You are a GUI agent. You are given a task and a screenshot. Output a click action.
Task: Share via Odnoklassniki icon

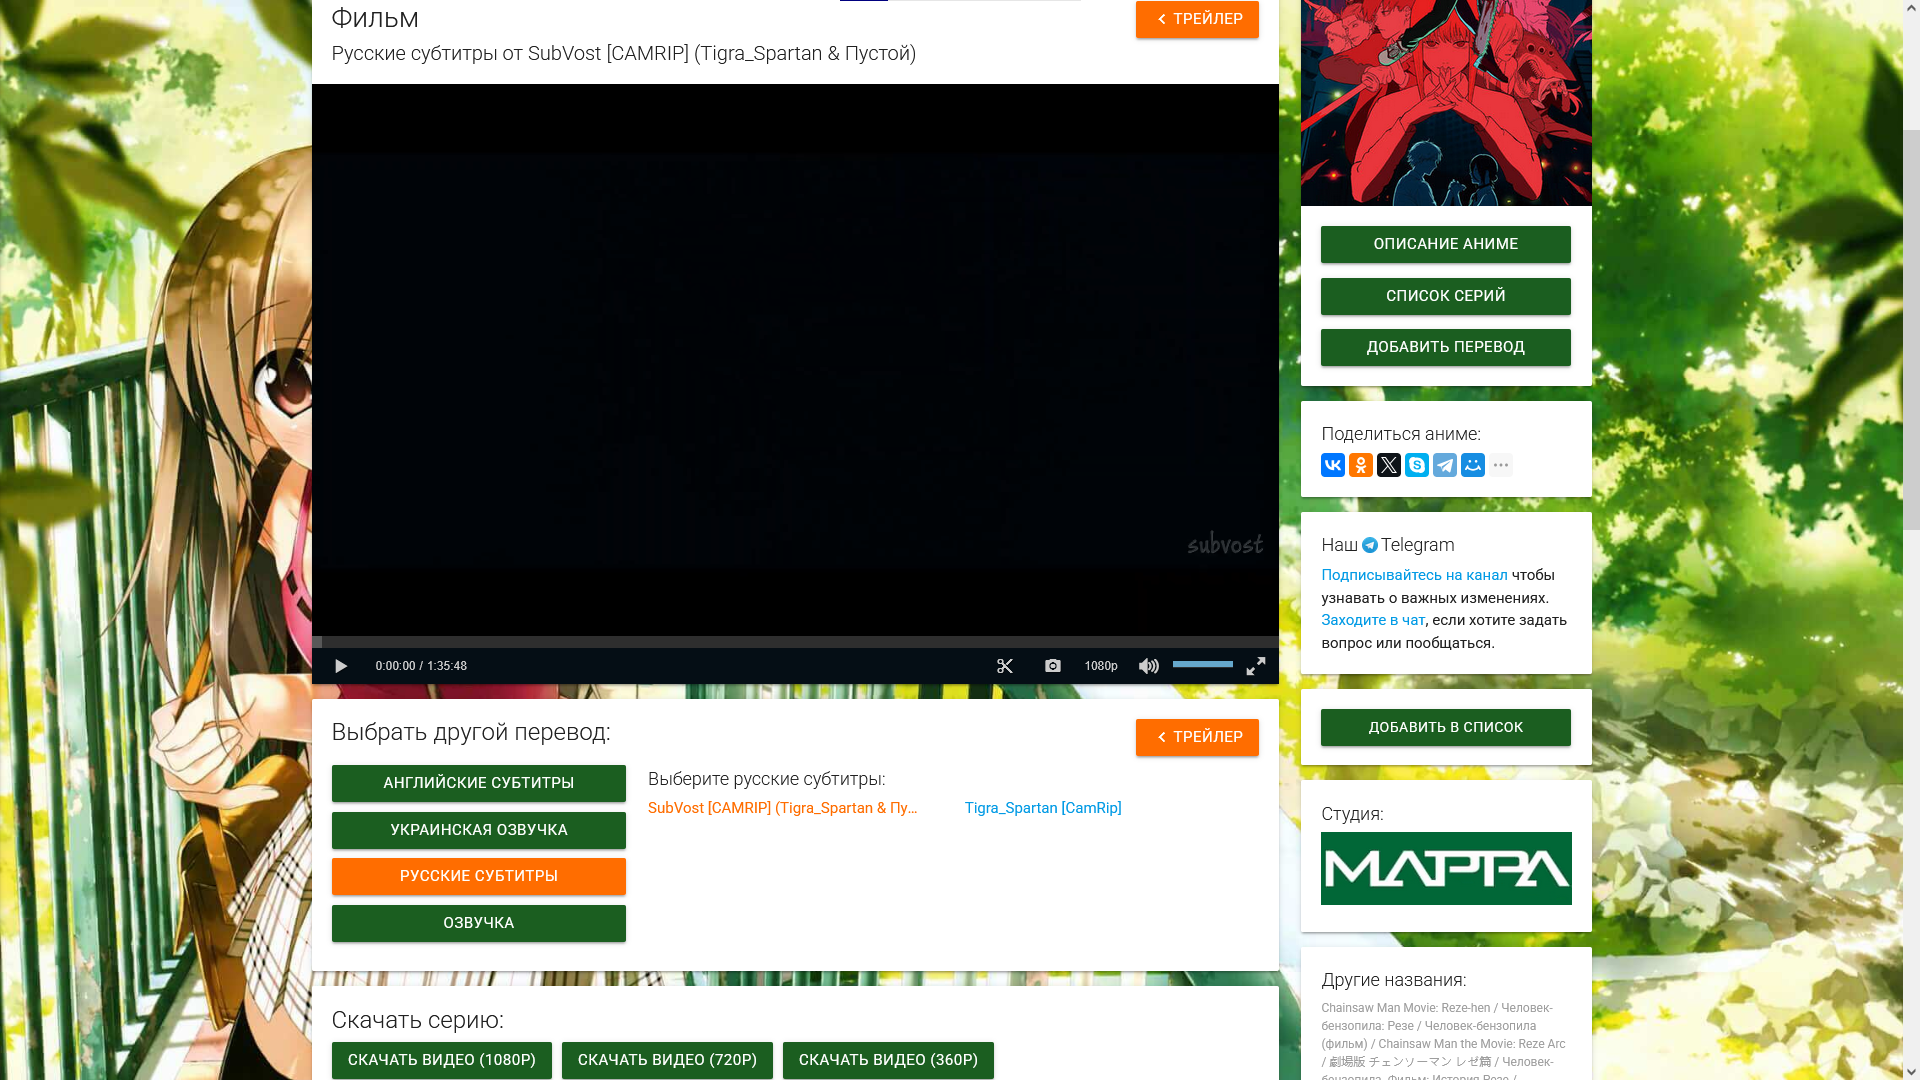click(1361, 465)
